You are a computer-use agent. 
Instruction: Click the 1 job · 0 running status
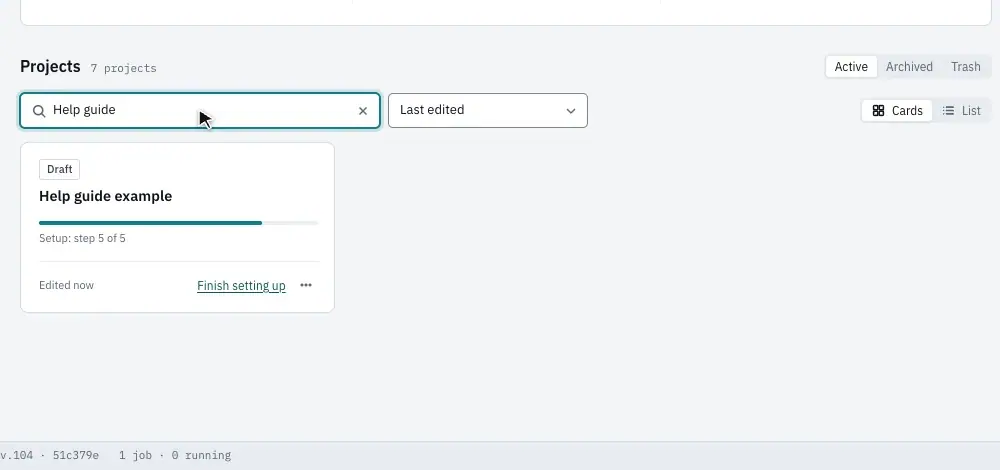point(175,455)
